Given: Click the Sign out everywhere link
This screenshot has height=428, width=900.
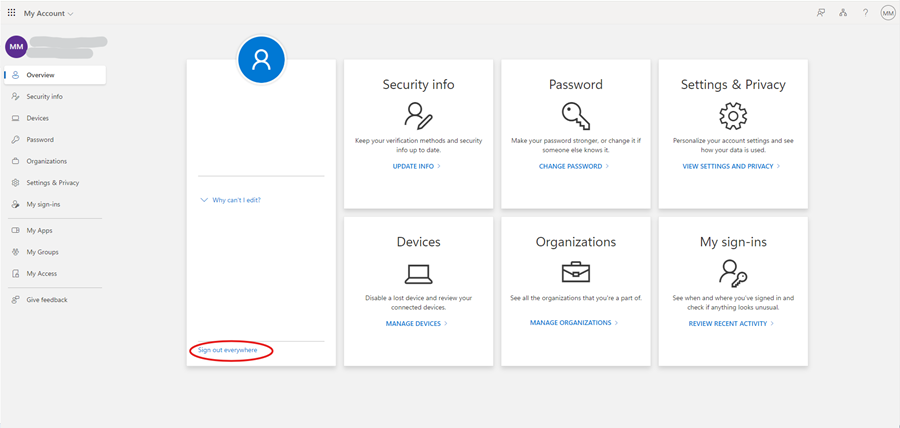Looking at the screenshot, I should pyautogui.click(x=228, y=350).
